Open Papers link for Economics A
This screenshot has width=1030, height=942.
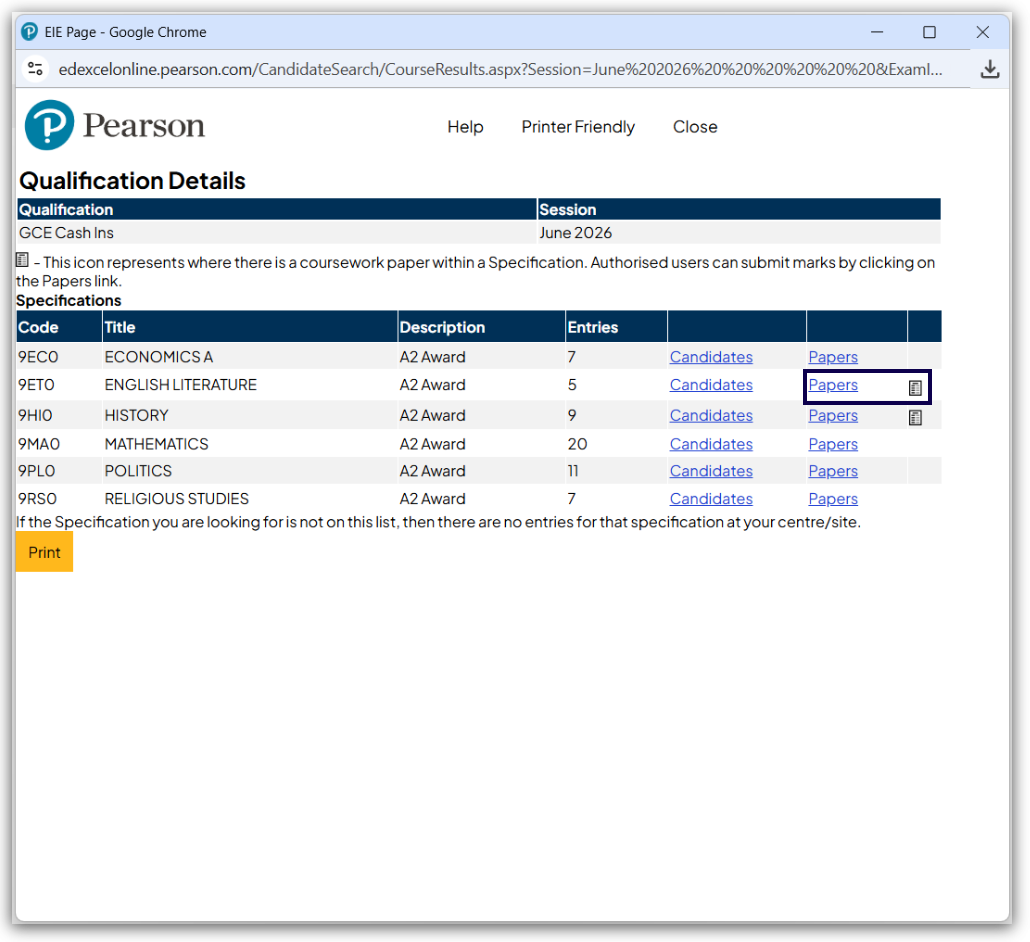[x=833, y=357]
